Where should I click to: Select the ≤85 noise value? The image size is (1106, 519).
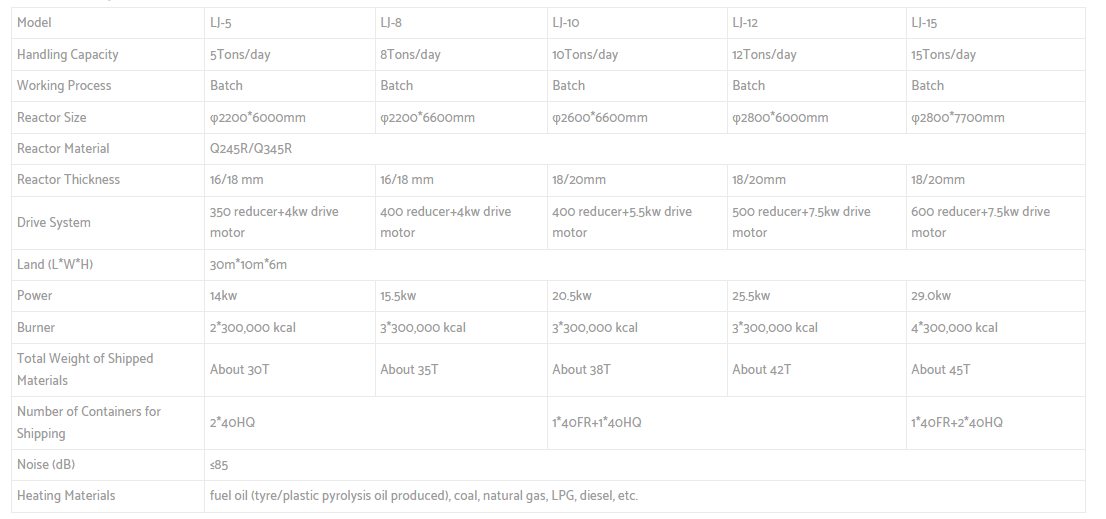pos(219,464)
